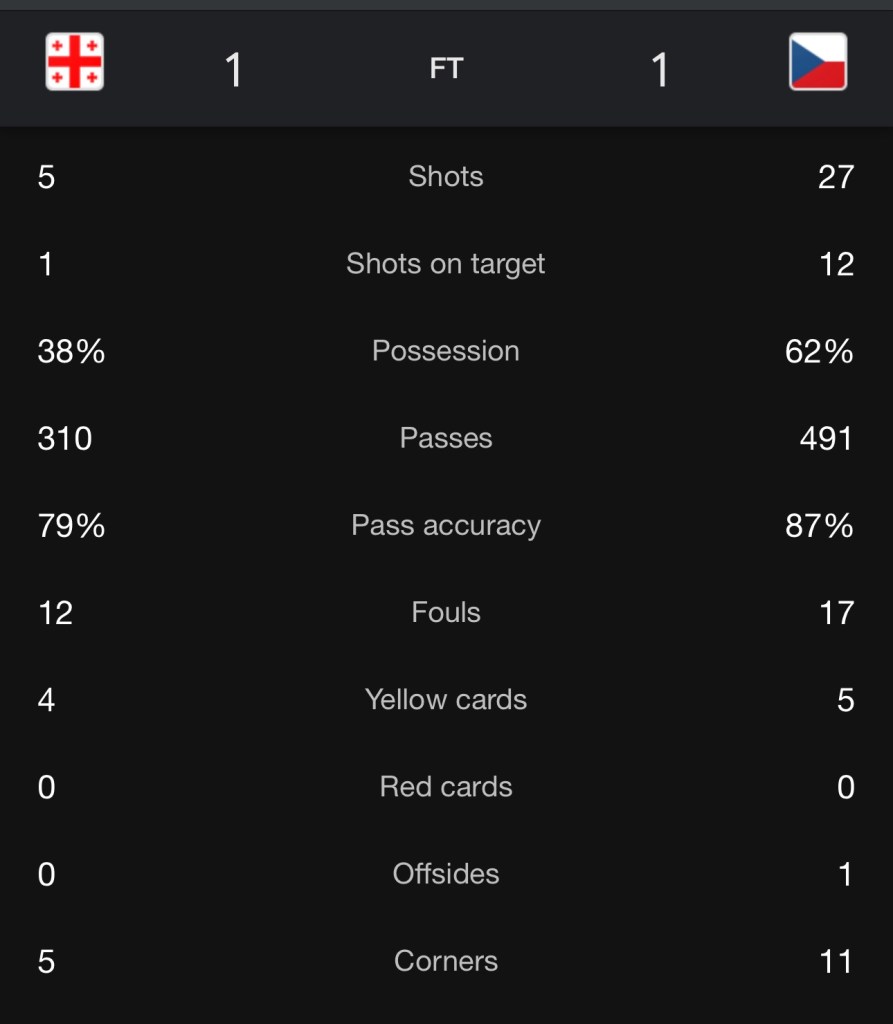Click Czech Republic's 27 shots value
This screenshot has height=1024, width=893.
[834, 177]
